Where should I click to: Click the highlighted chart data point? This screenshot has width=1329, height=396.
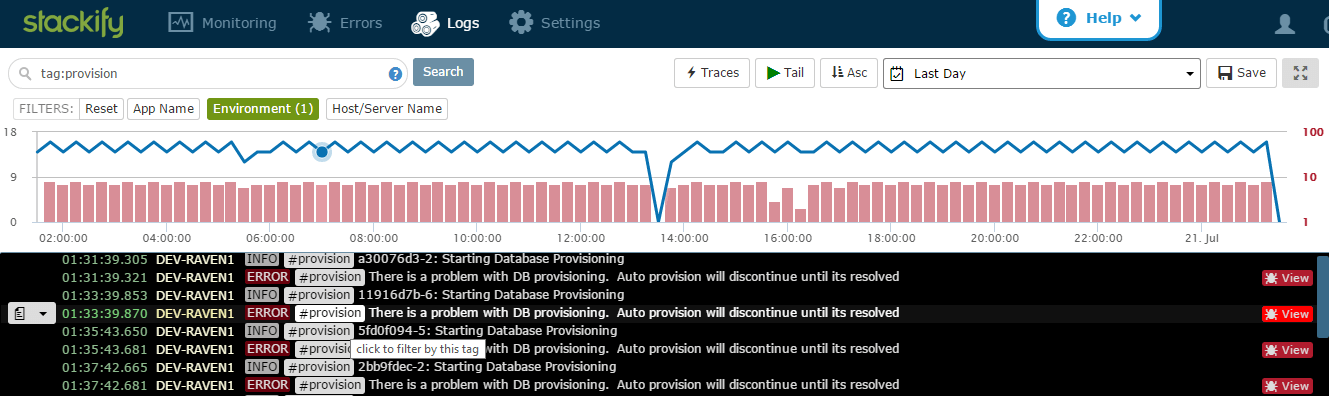[x=322, y=152]
